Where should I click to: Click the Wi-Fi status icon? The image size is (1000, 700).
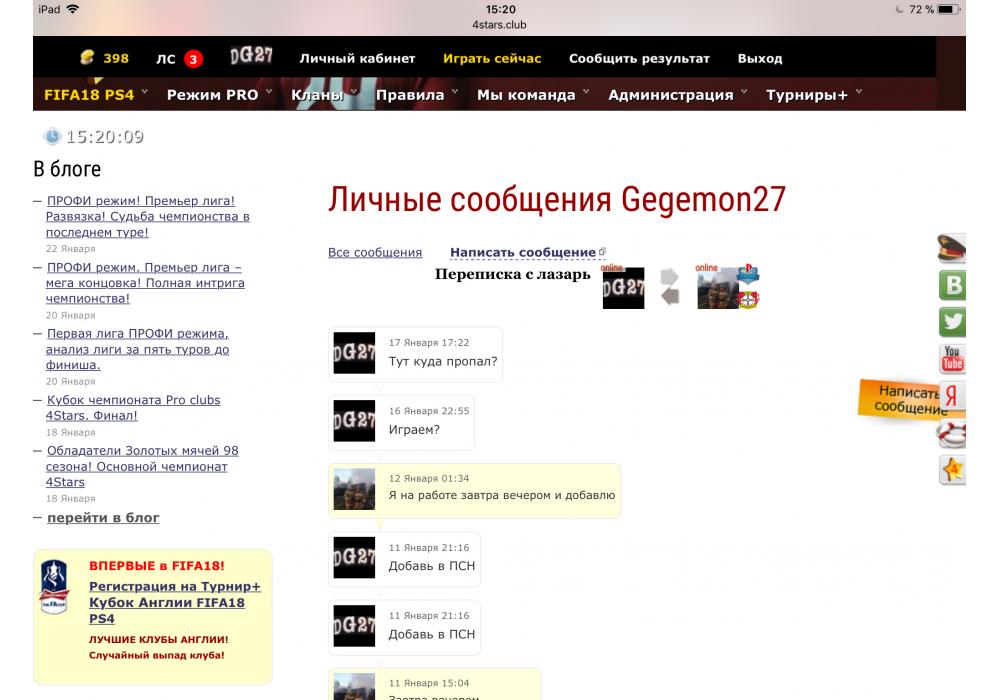click(73, 9)
